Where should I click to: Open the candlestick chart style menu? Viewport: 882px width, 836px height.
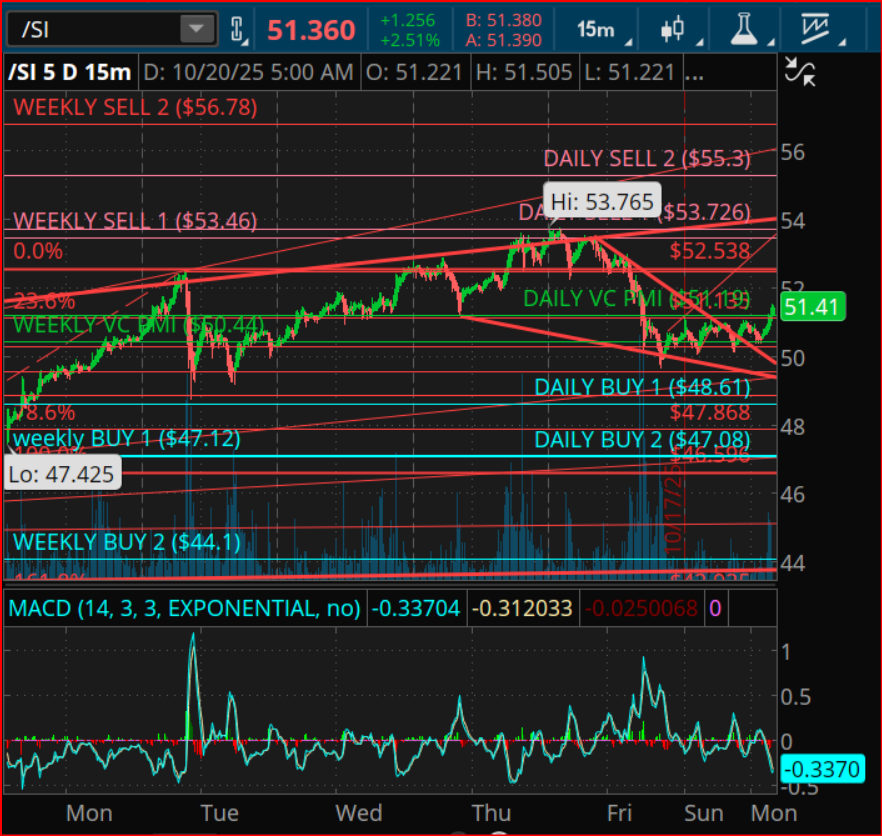click(x=671, y=30)
